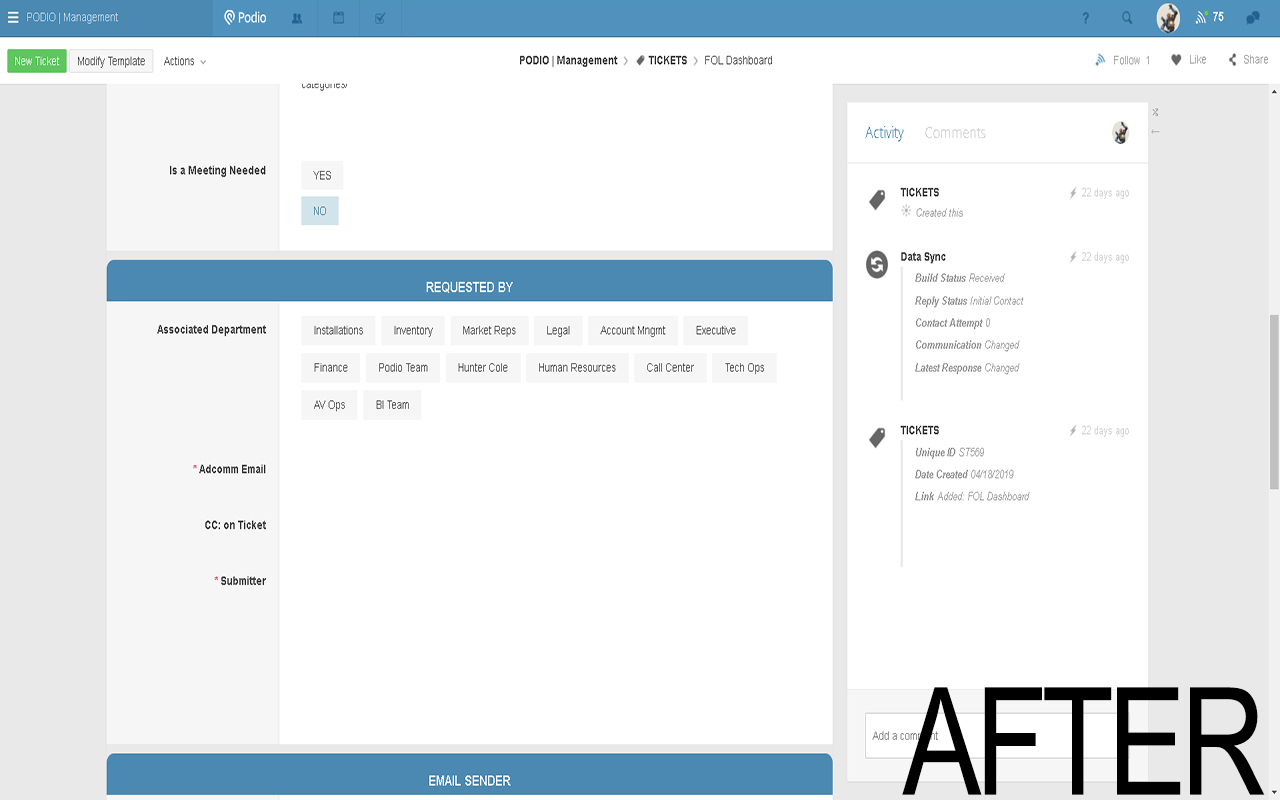The width and height of the screenshot is (1280, 800).
Task: Select the Installations department
Action: pyautogui.click(x=338, y=331)
